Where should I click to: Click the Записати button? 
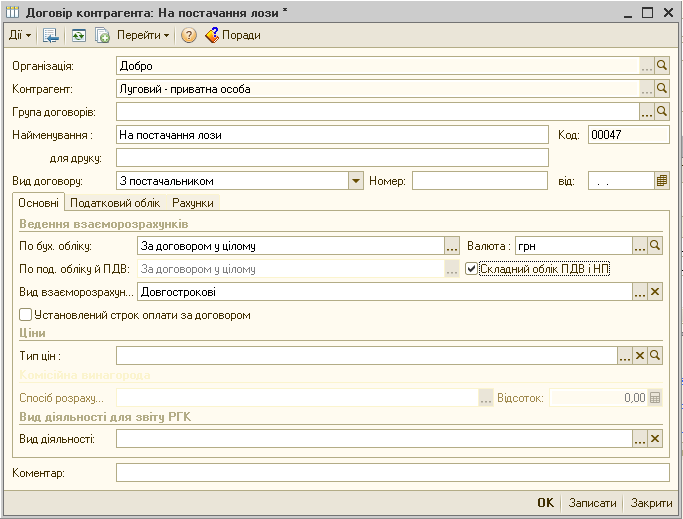(x=592, y=503)
